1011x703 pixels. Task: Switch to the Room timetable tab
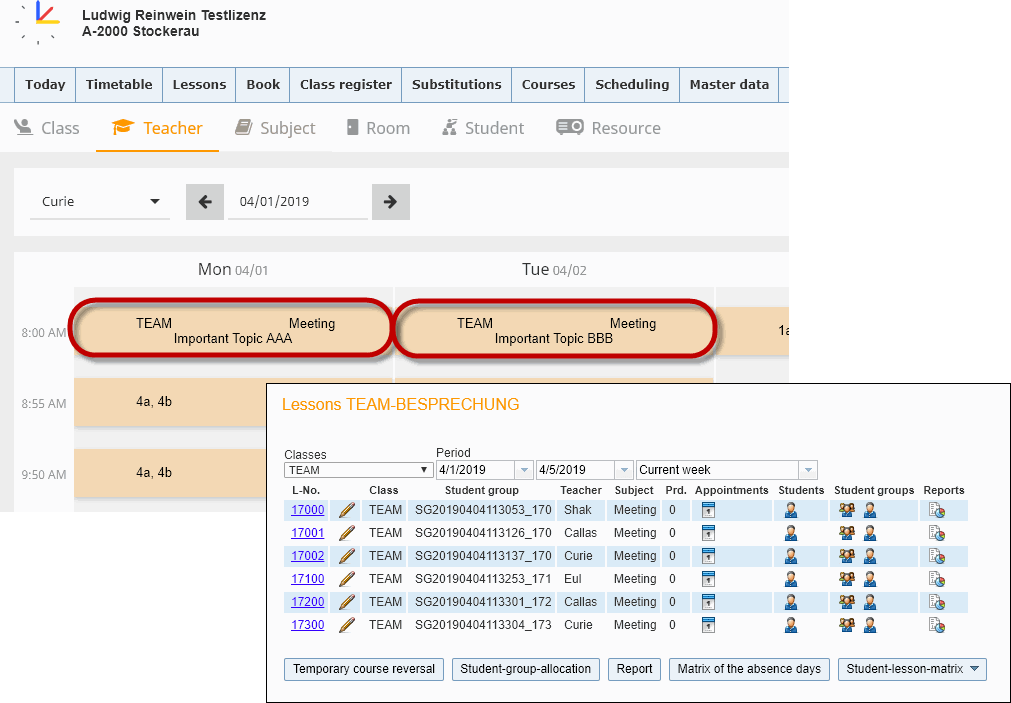[378, 128]
